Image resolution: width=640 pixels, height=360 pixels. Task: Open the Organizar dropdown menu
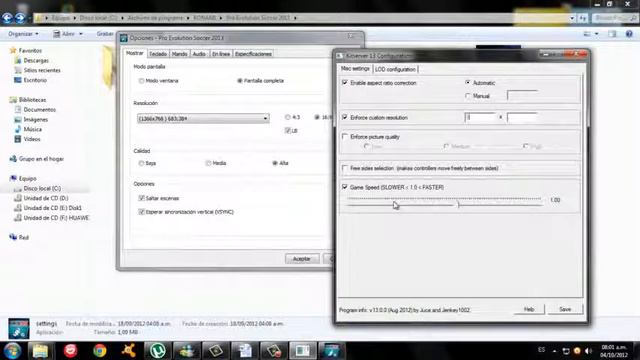tap(23, 34)
